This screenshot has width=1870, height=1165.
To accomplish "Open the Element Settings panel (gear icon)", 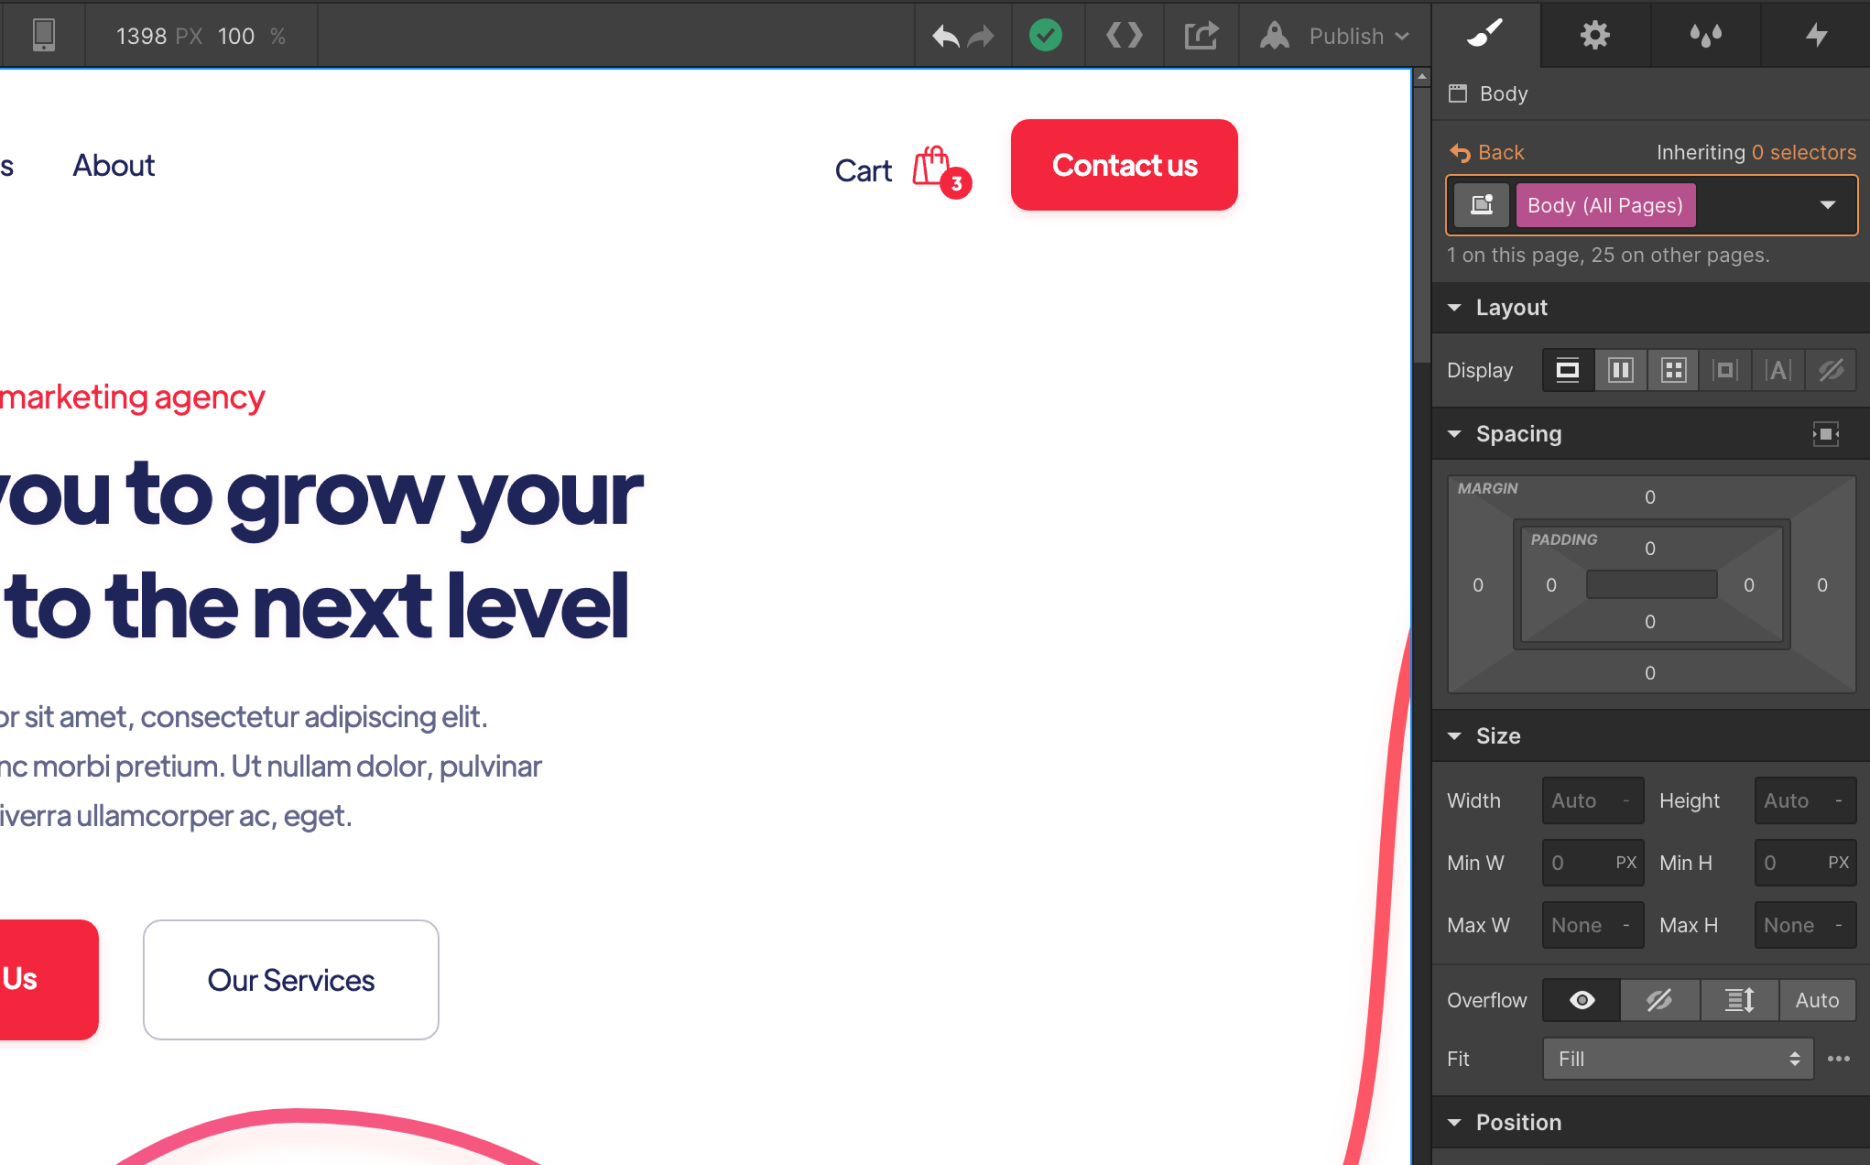I will pos(1594,35).
